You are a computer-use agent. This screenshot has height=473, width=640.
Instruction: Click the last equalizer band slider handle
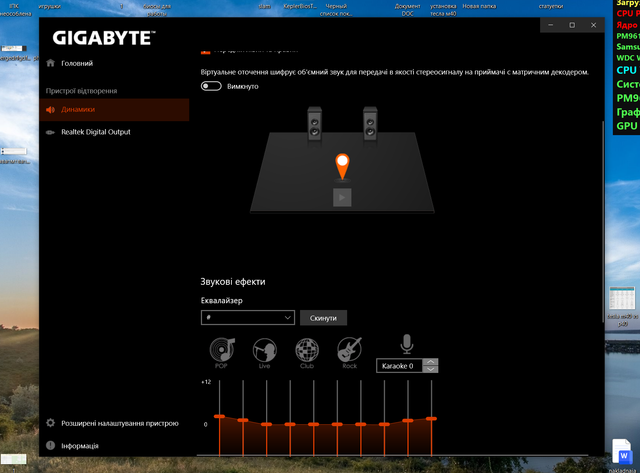tap(431, 419)
